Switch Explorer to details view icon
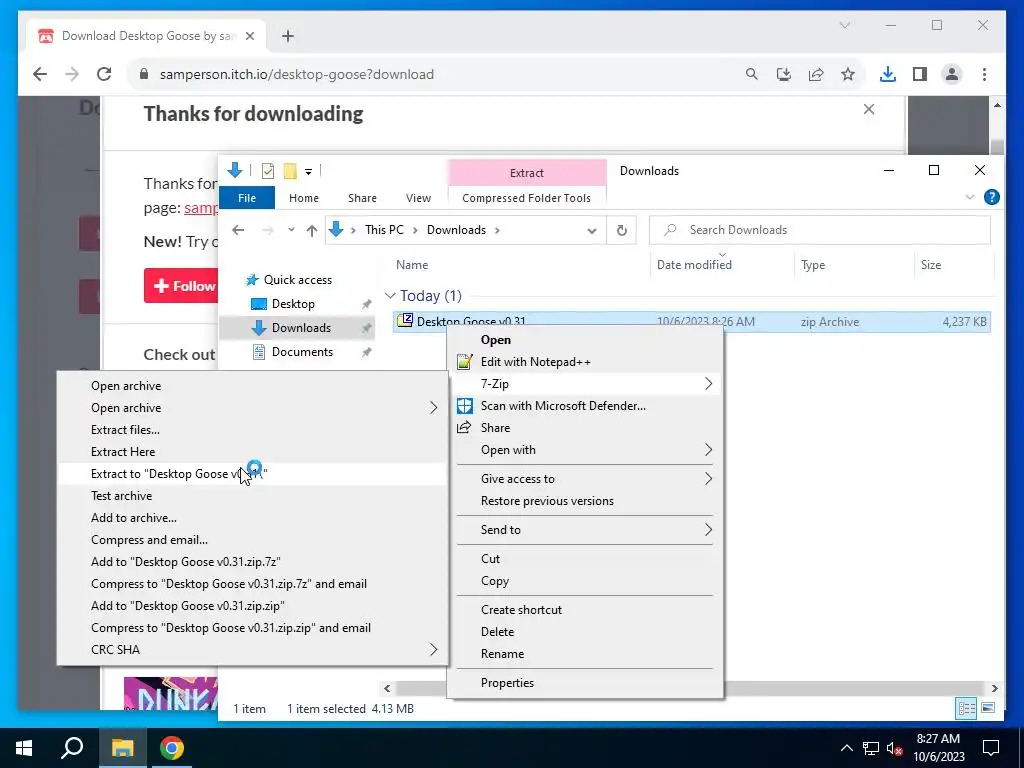The image size is (1024, 768). [966, 708]
